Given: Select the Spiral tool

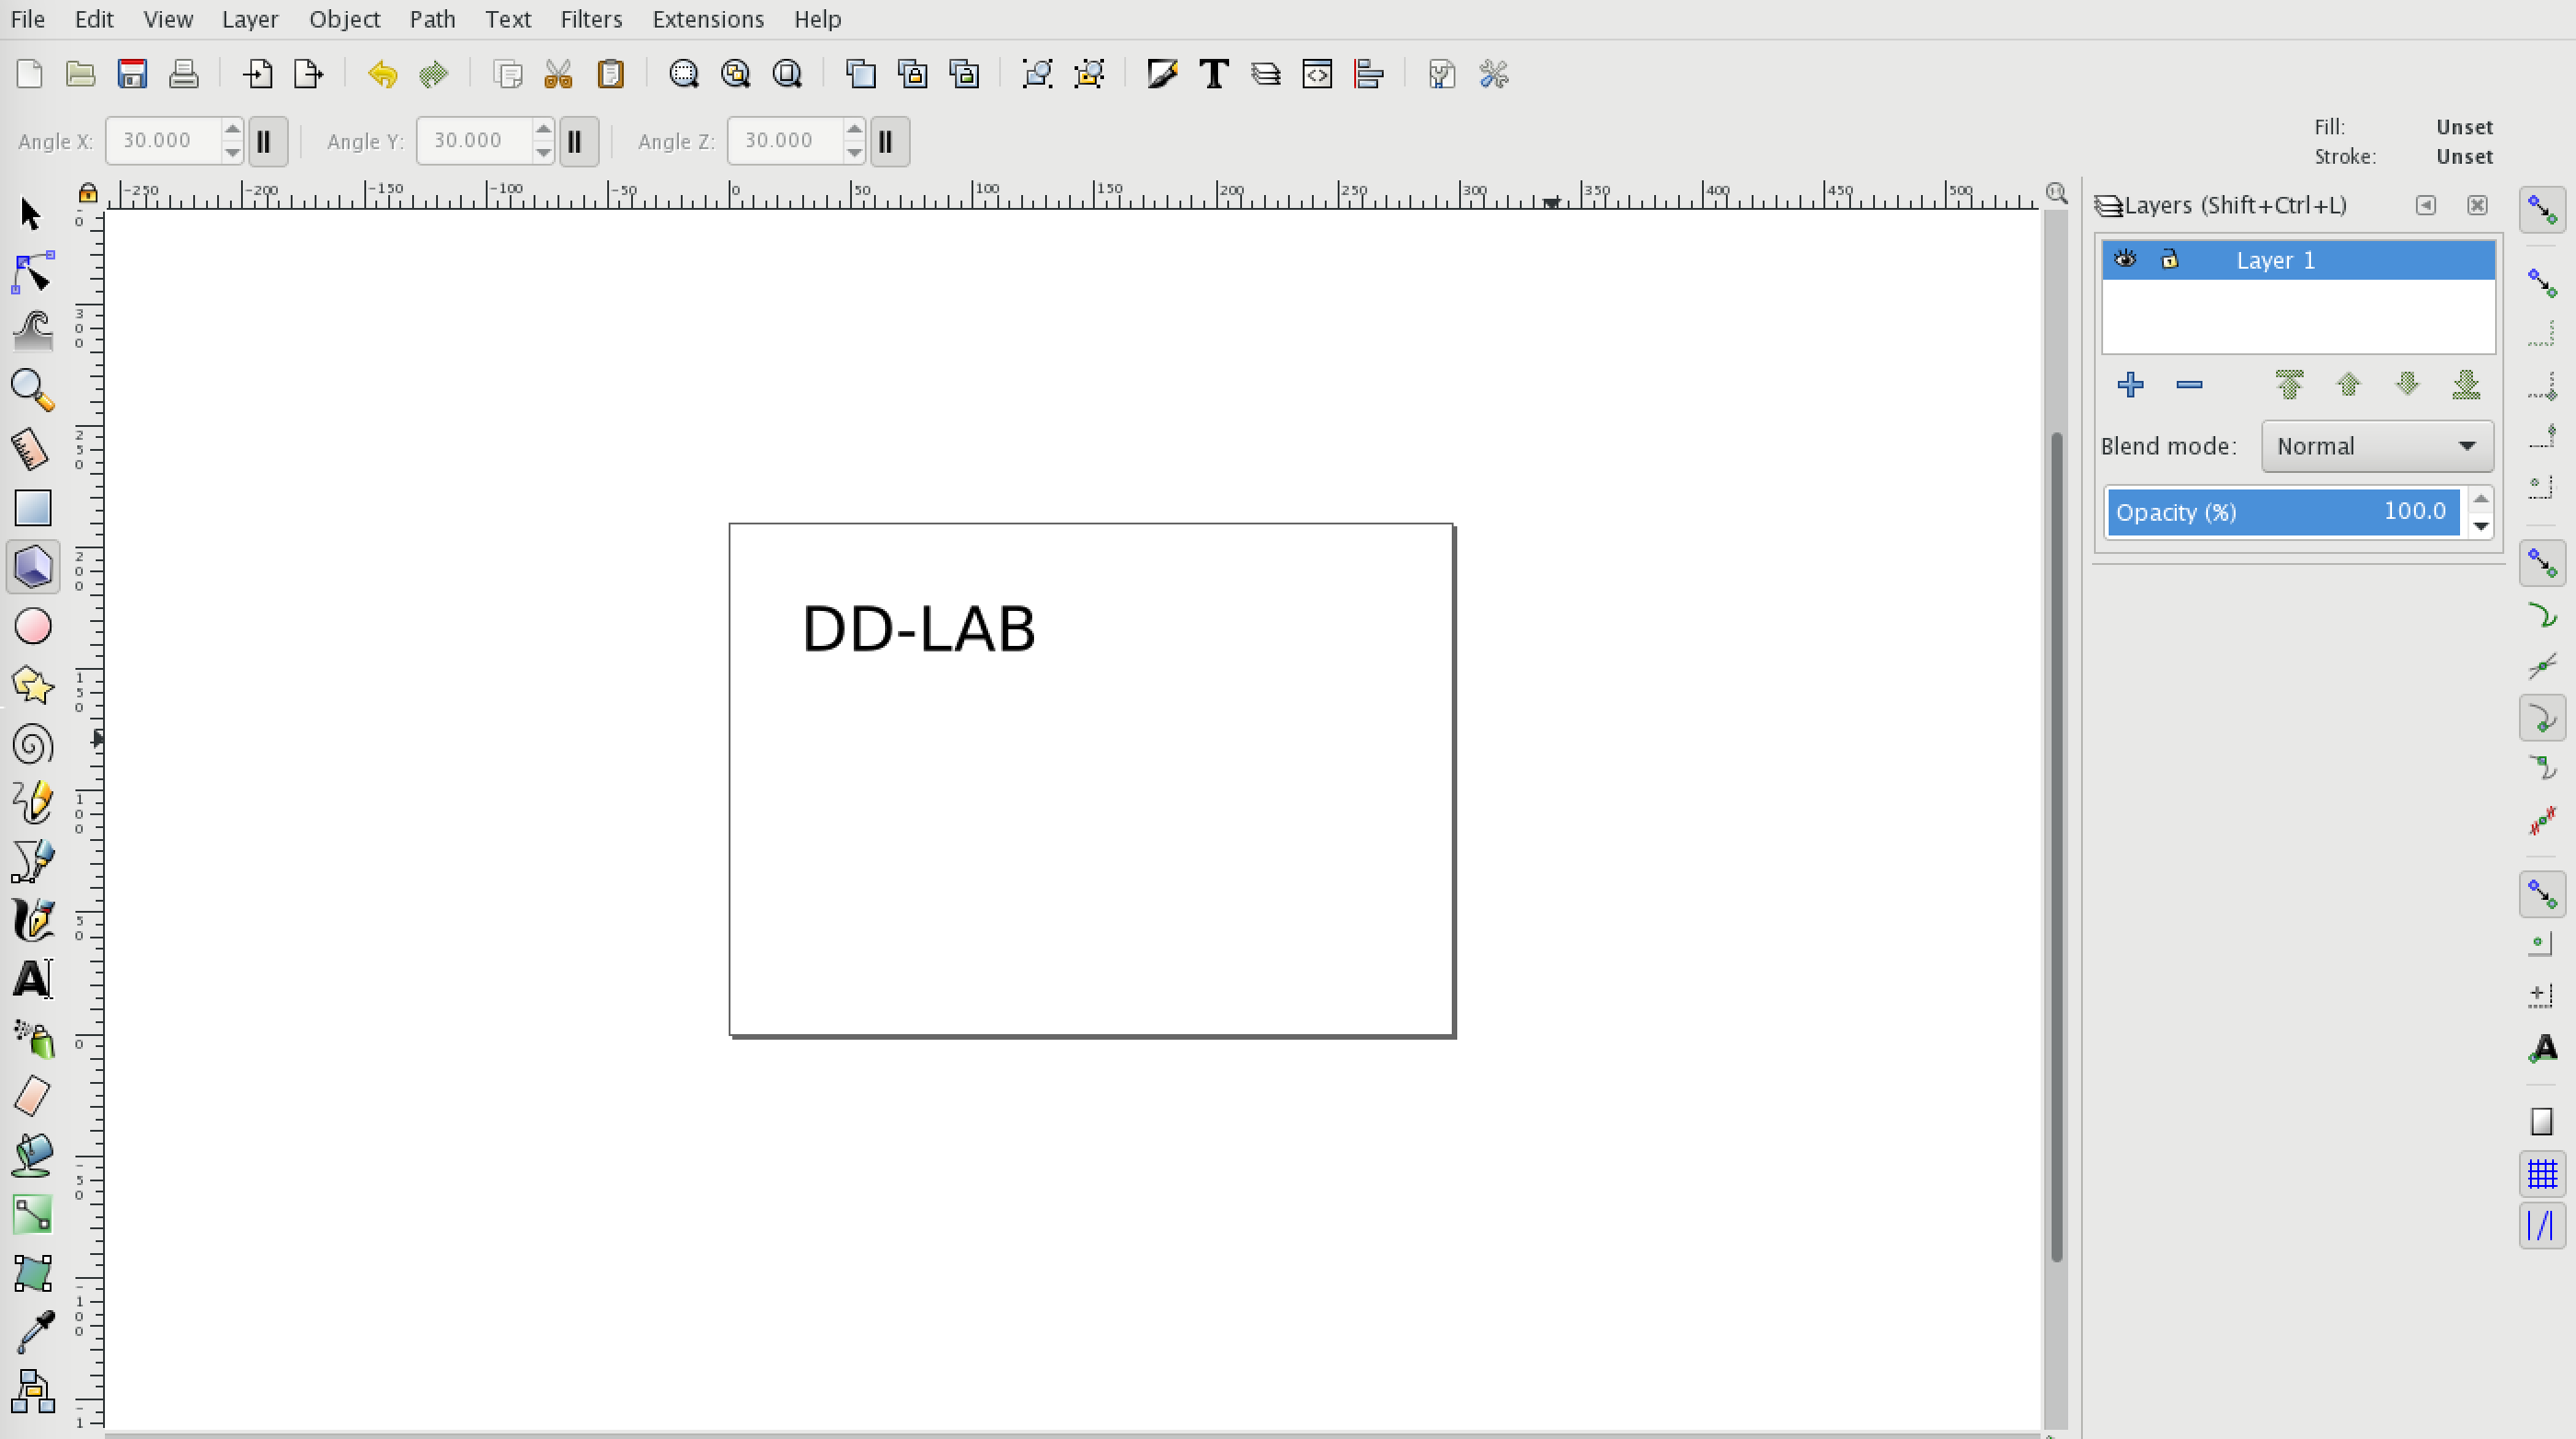Looking at the screenshot, I should tap(32, 745).
